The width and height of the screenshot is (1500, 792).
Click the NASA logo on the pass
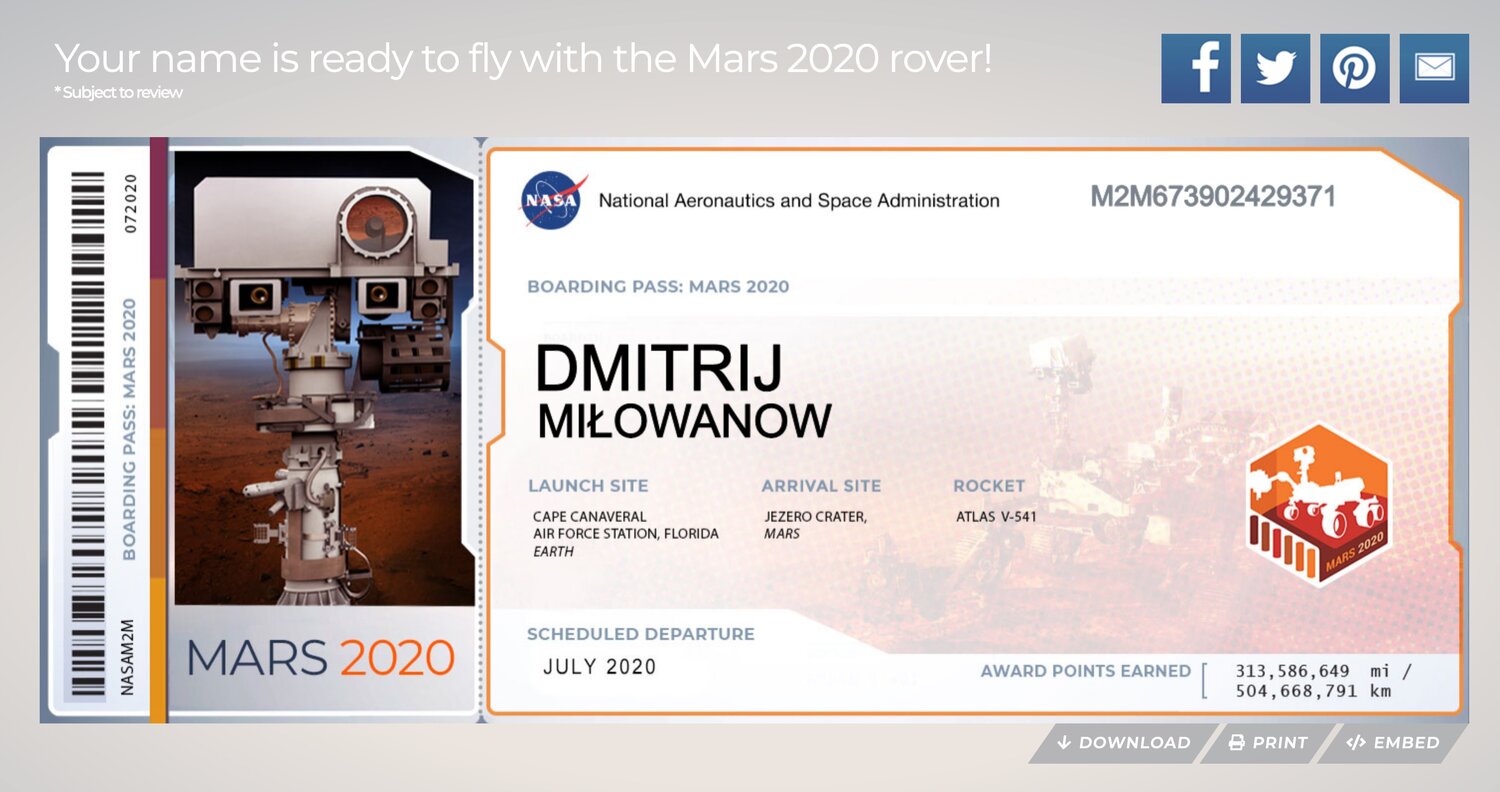(x=552, y=200)
